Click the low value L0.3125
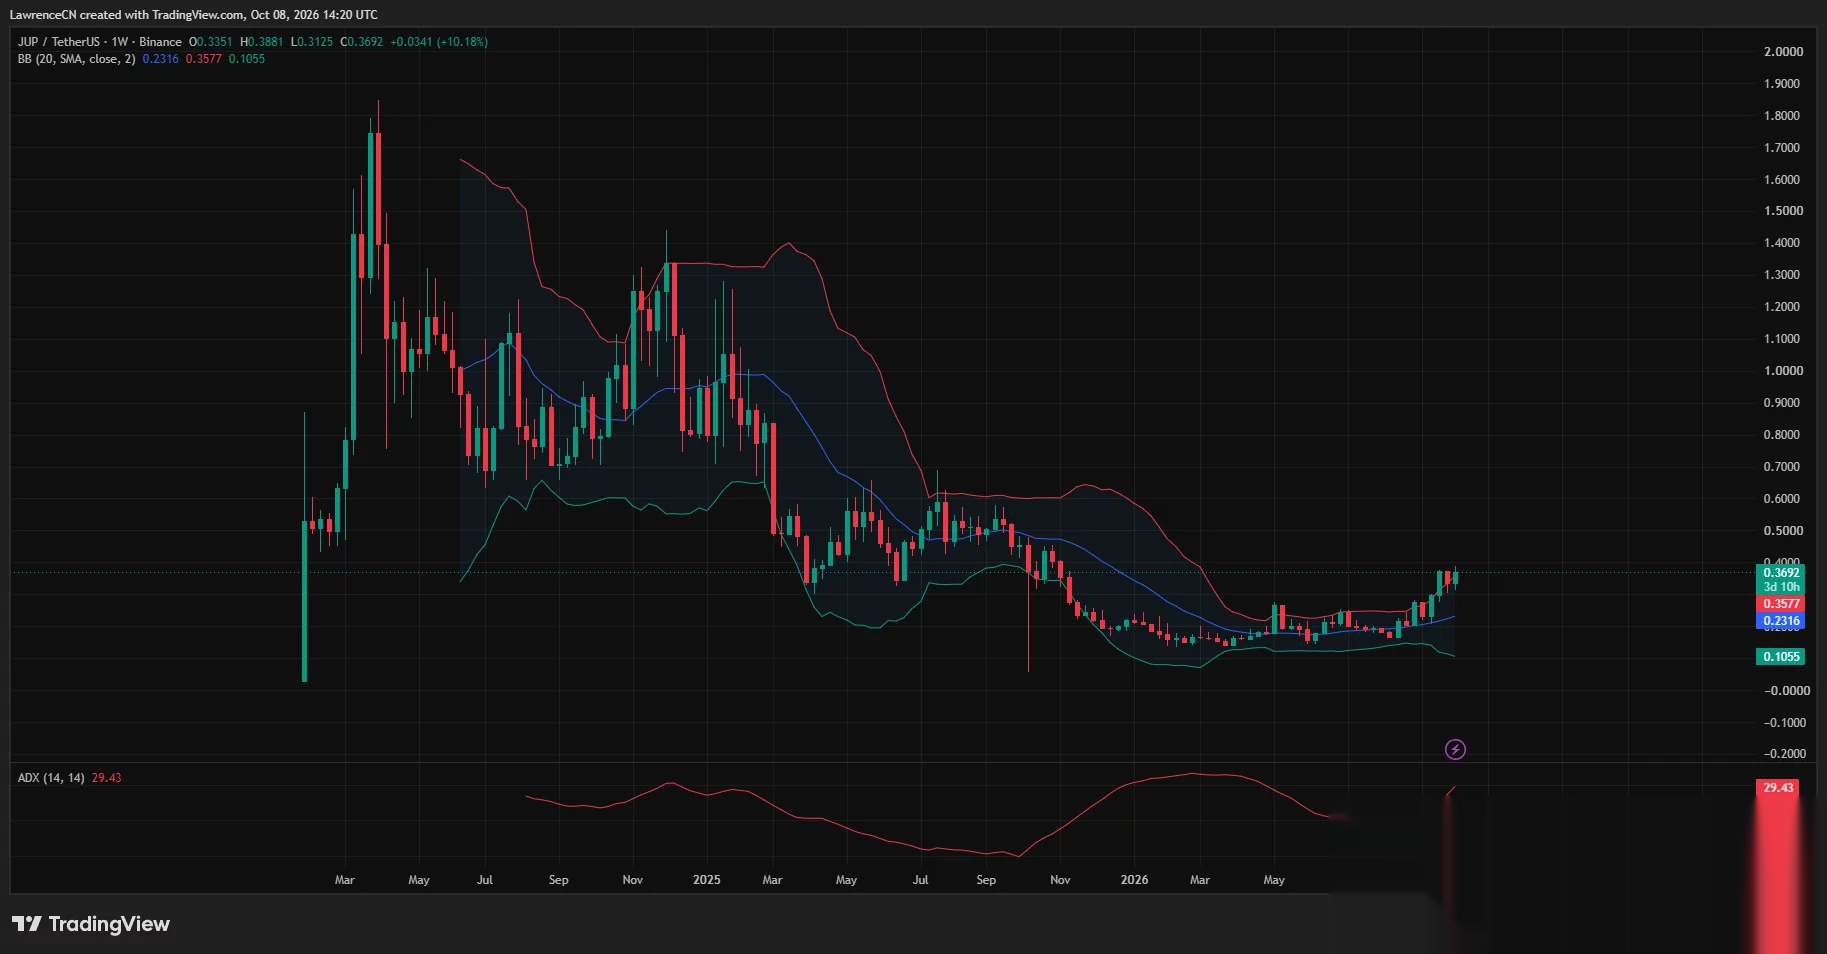The height and width of the screenshot is (954, 1827). click(312, 42)
